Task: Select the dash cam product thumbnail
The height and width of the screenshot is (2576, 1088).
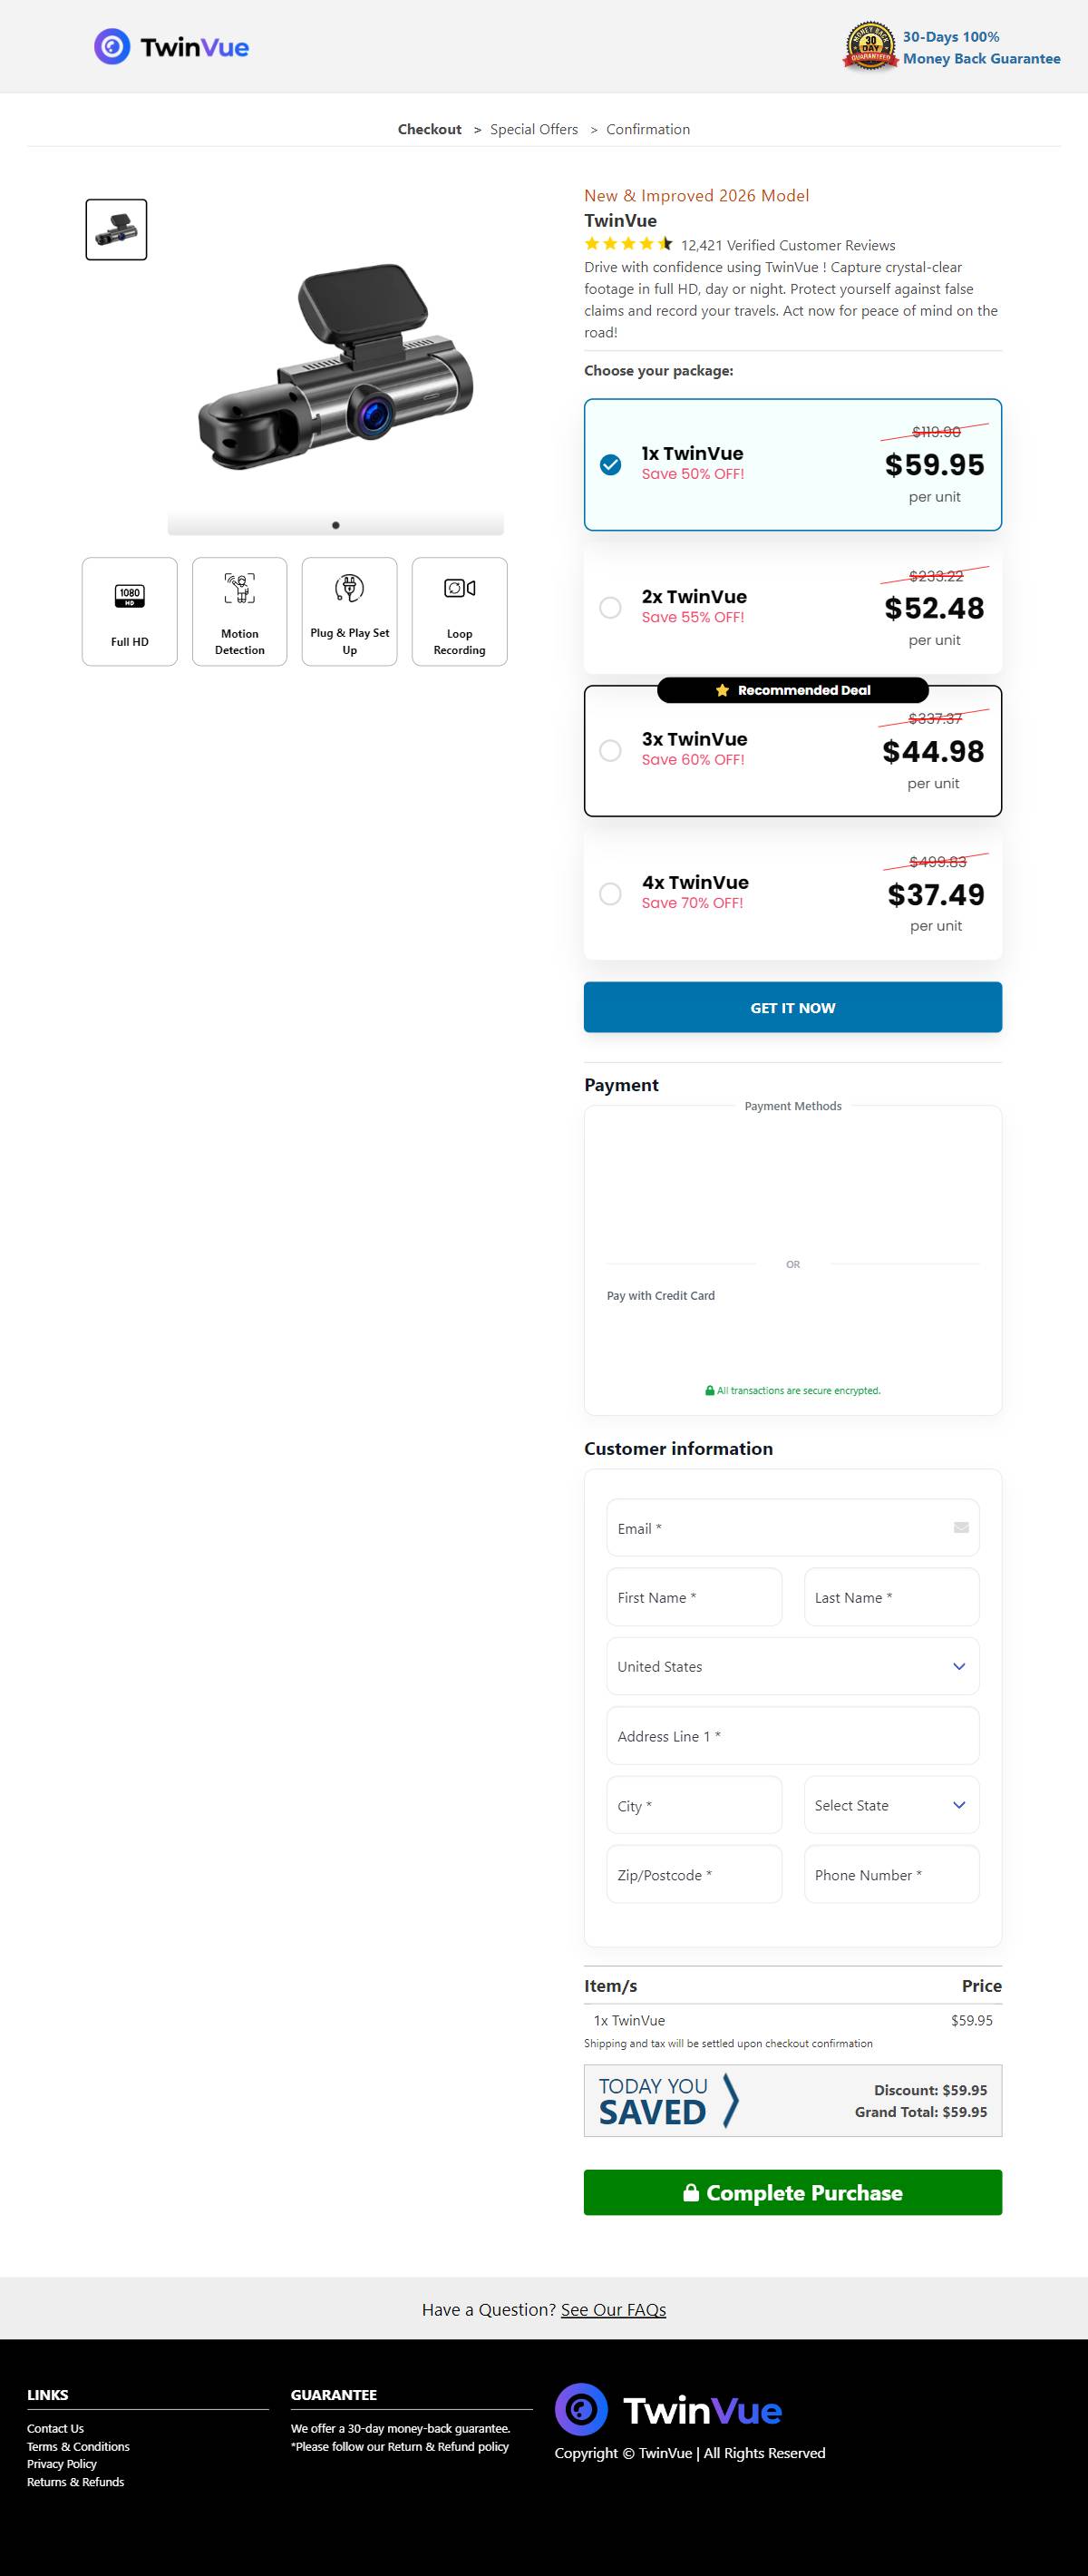Action: click(116, 230)
